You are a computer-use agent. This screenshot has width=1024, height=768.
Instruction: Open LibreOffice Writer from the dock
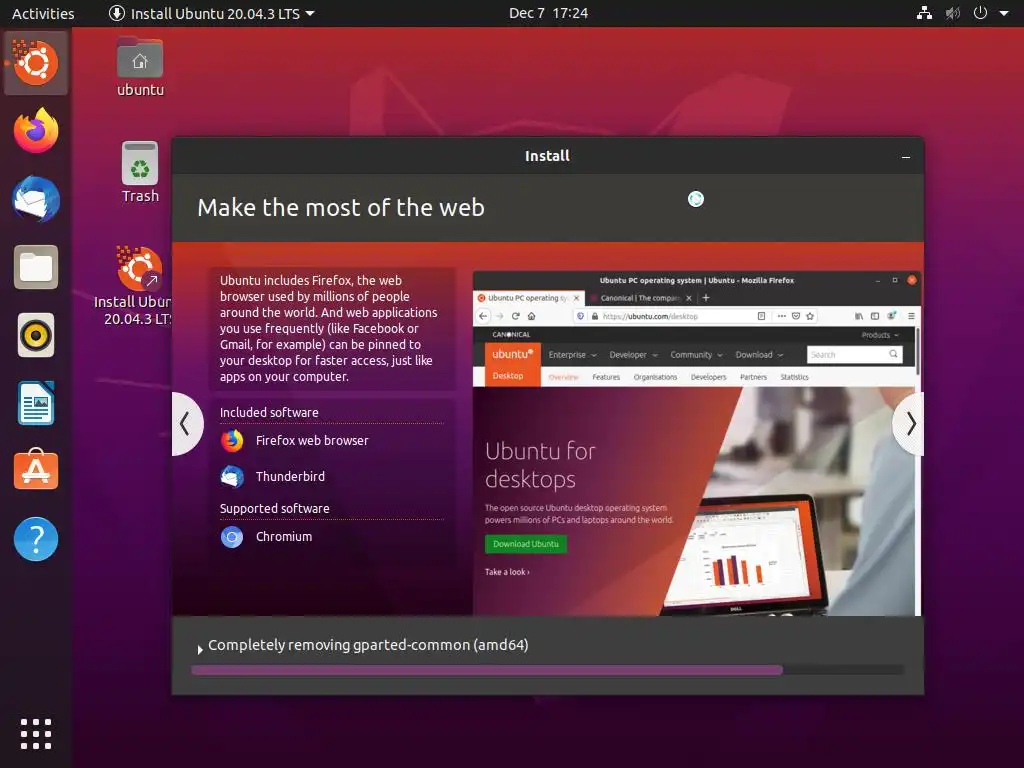point(36,403)
